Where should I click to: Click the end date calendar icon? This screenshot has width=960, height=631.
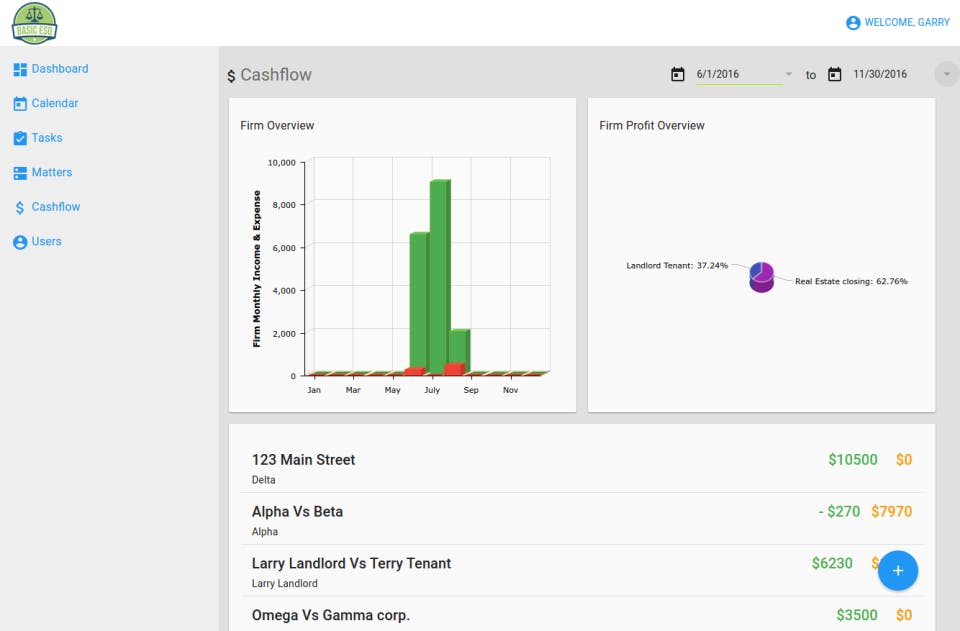point(834,74)
